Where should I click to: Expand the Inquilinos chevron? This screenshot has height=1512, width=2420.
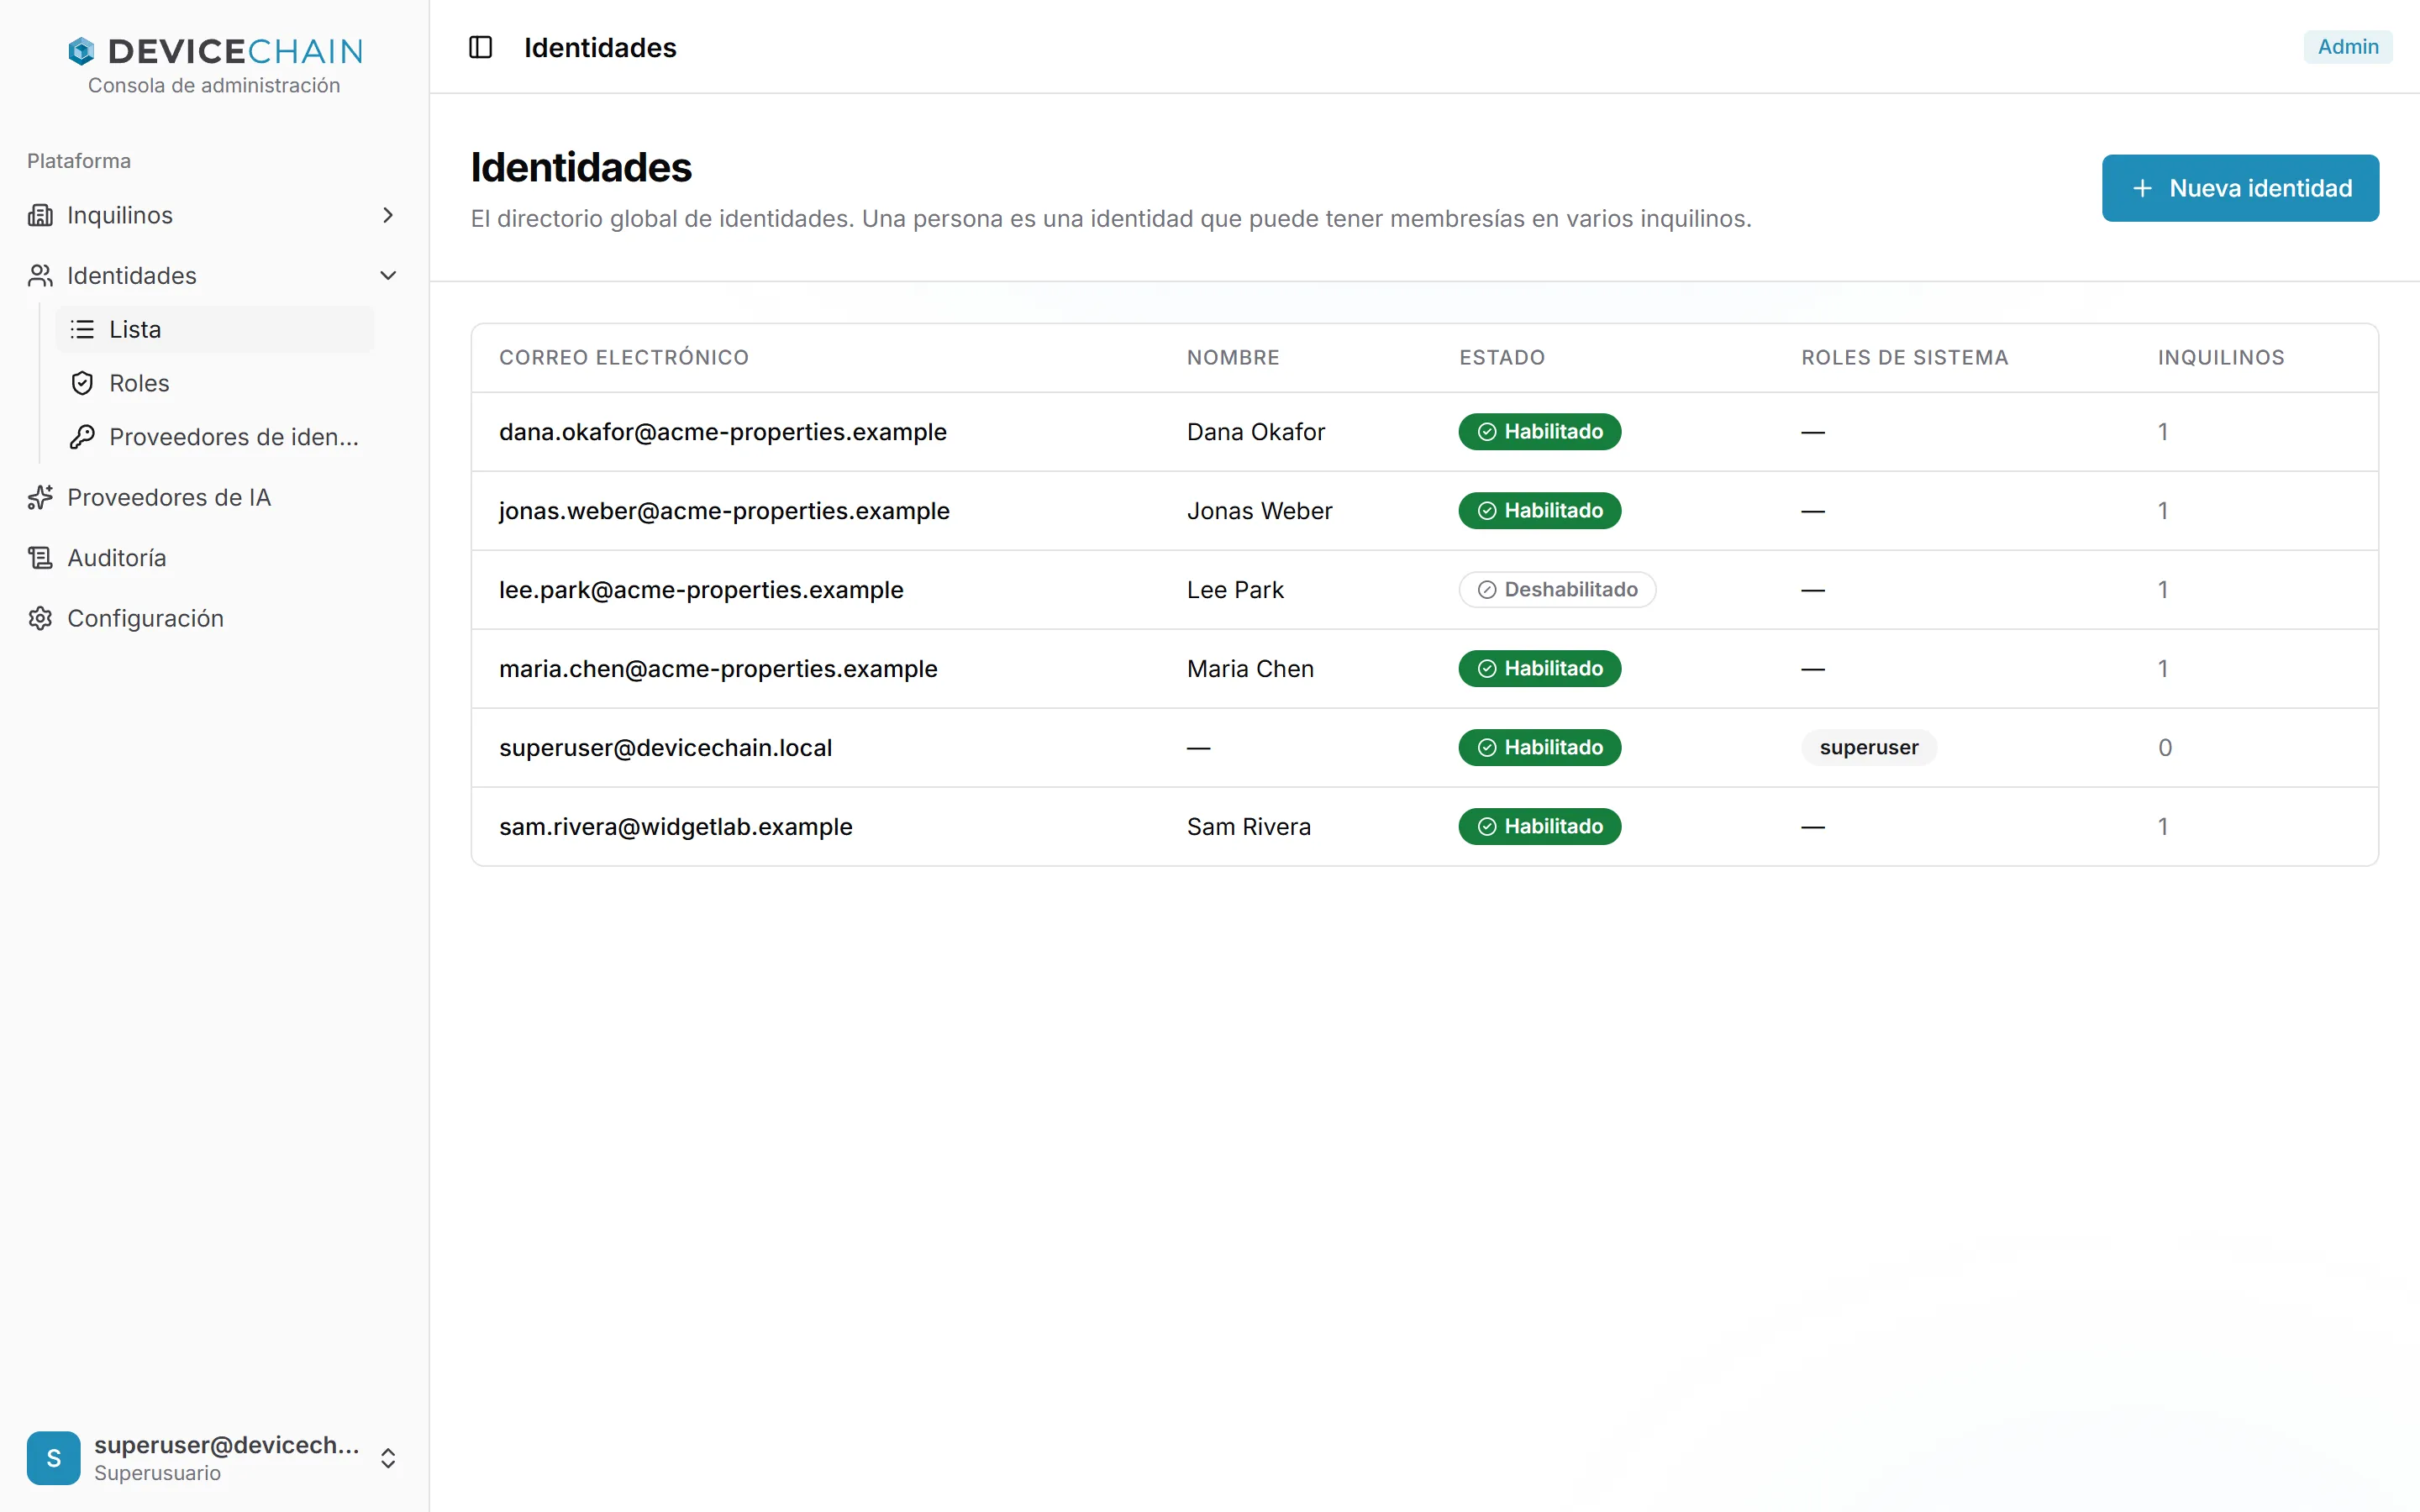point(388,215)
